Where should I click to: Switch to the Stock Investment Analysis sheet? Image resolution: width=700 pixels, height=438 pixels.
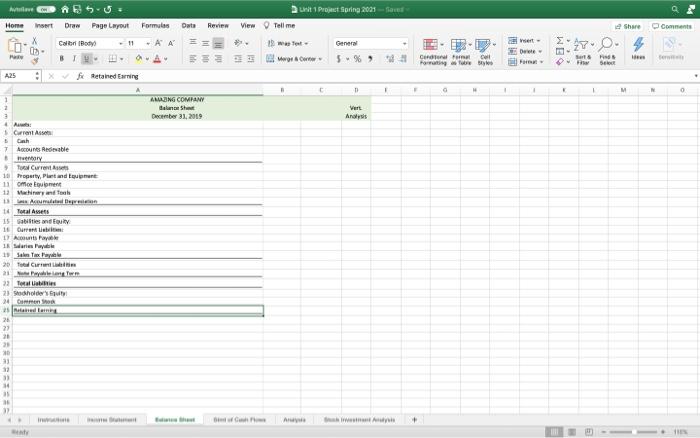[359, 420]
